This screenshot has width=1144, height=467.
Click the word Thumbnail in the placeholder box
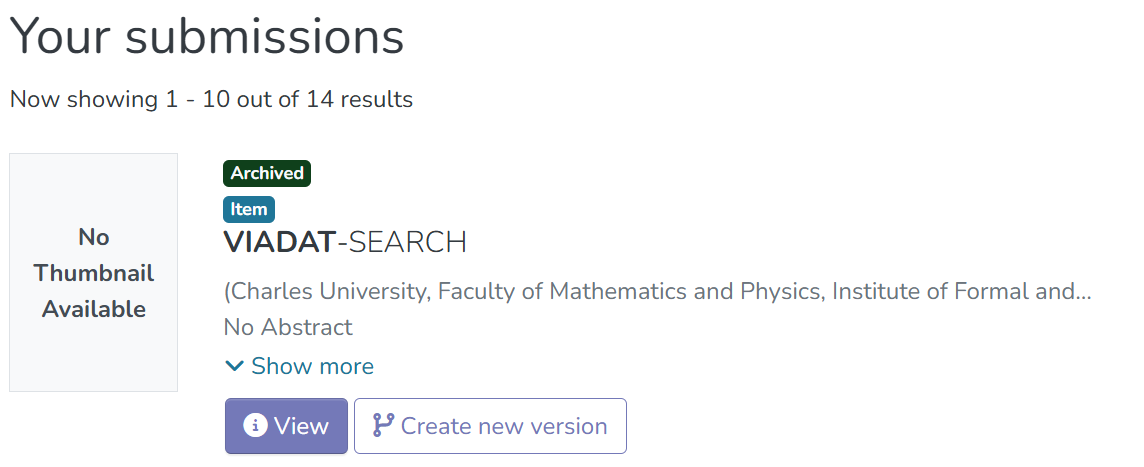click(x=93, y=273)
